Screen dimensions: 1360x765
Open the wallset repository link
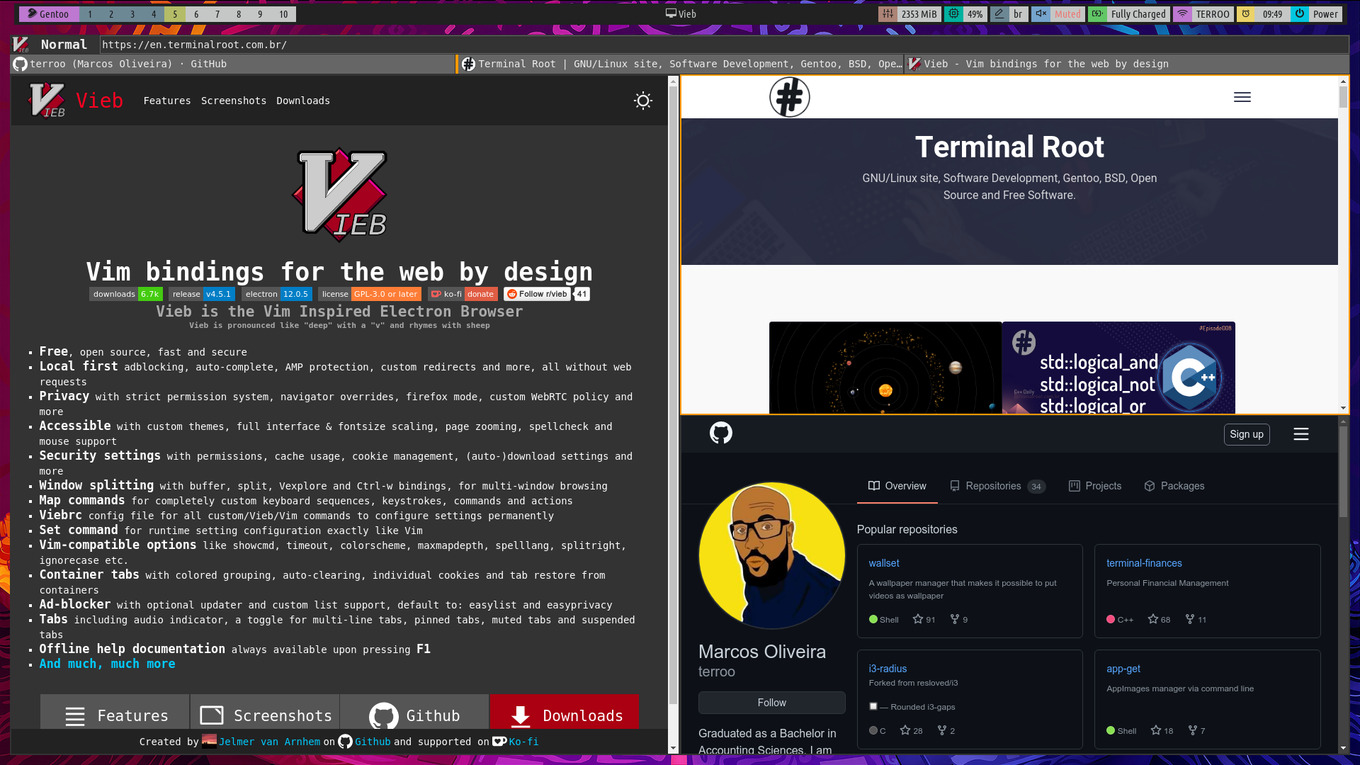coord(884,563)
